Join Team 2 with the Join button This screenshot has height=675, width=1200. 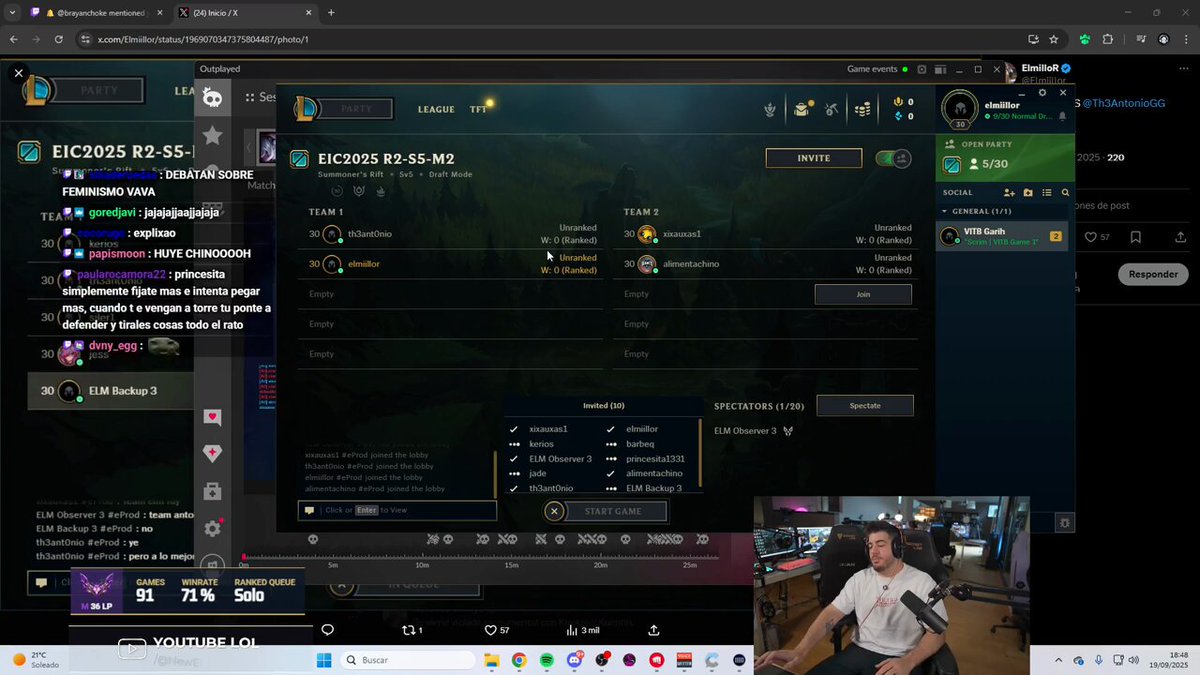[x=863, y=294]
